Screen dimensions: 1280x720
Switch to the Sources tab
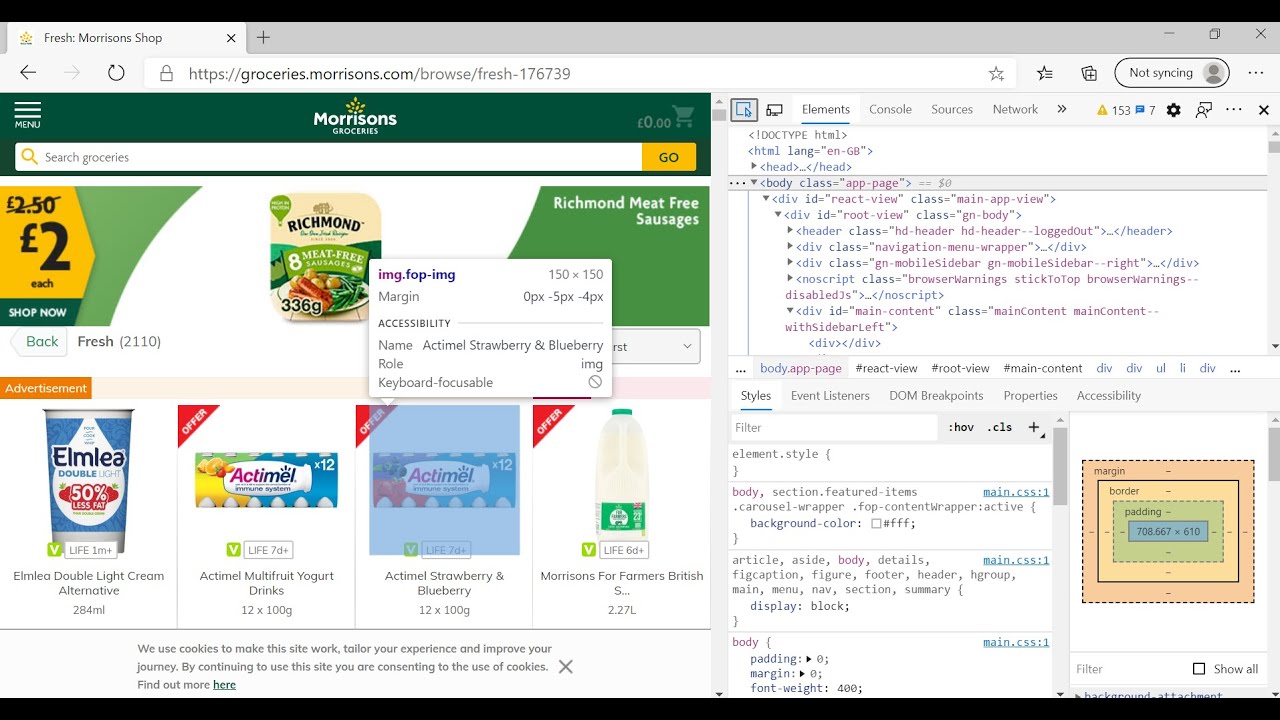pos(952,109)
